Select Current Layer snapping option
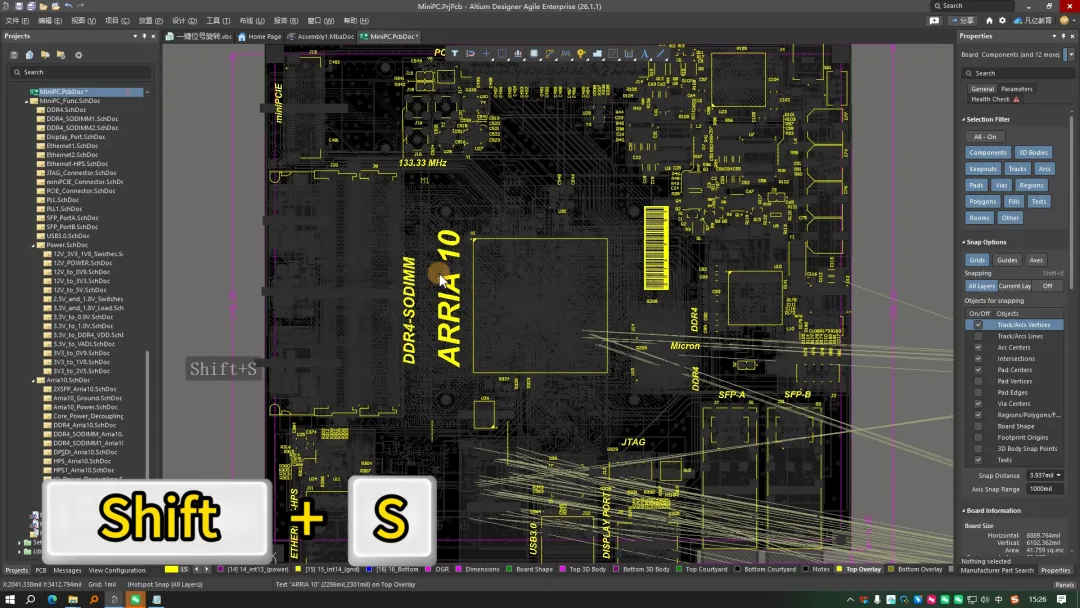Viewport: 1080px width, 608px height. (1015, 286)
